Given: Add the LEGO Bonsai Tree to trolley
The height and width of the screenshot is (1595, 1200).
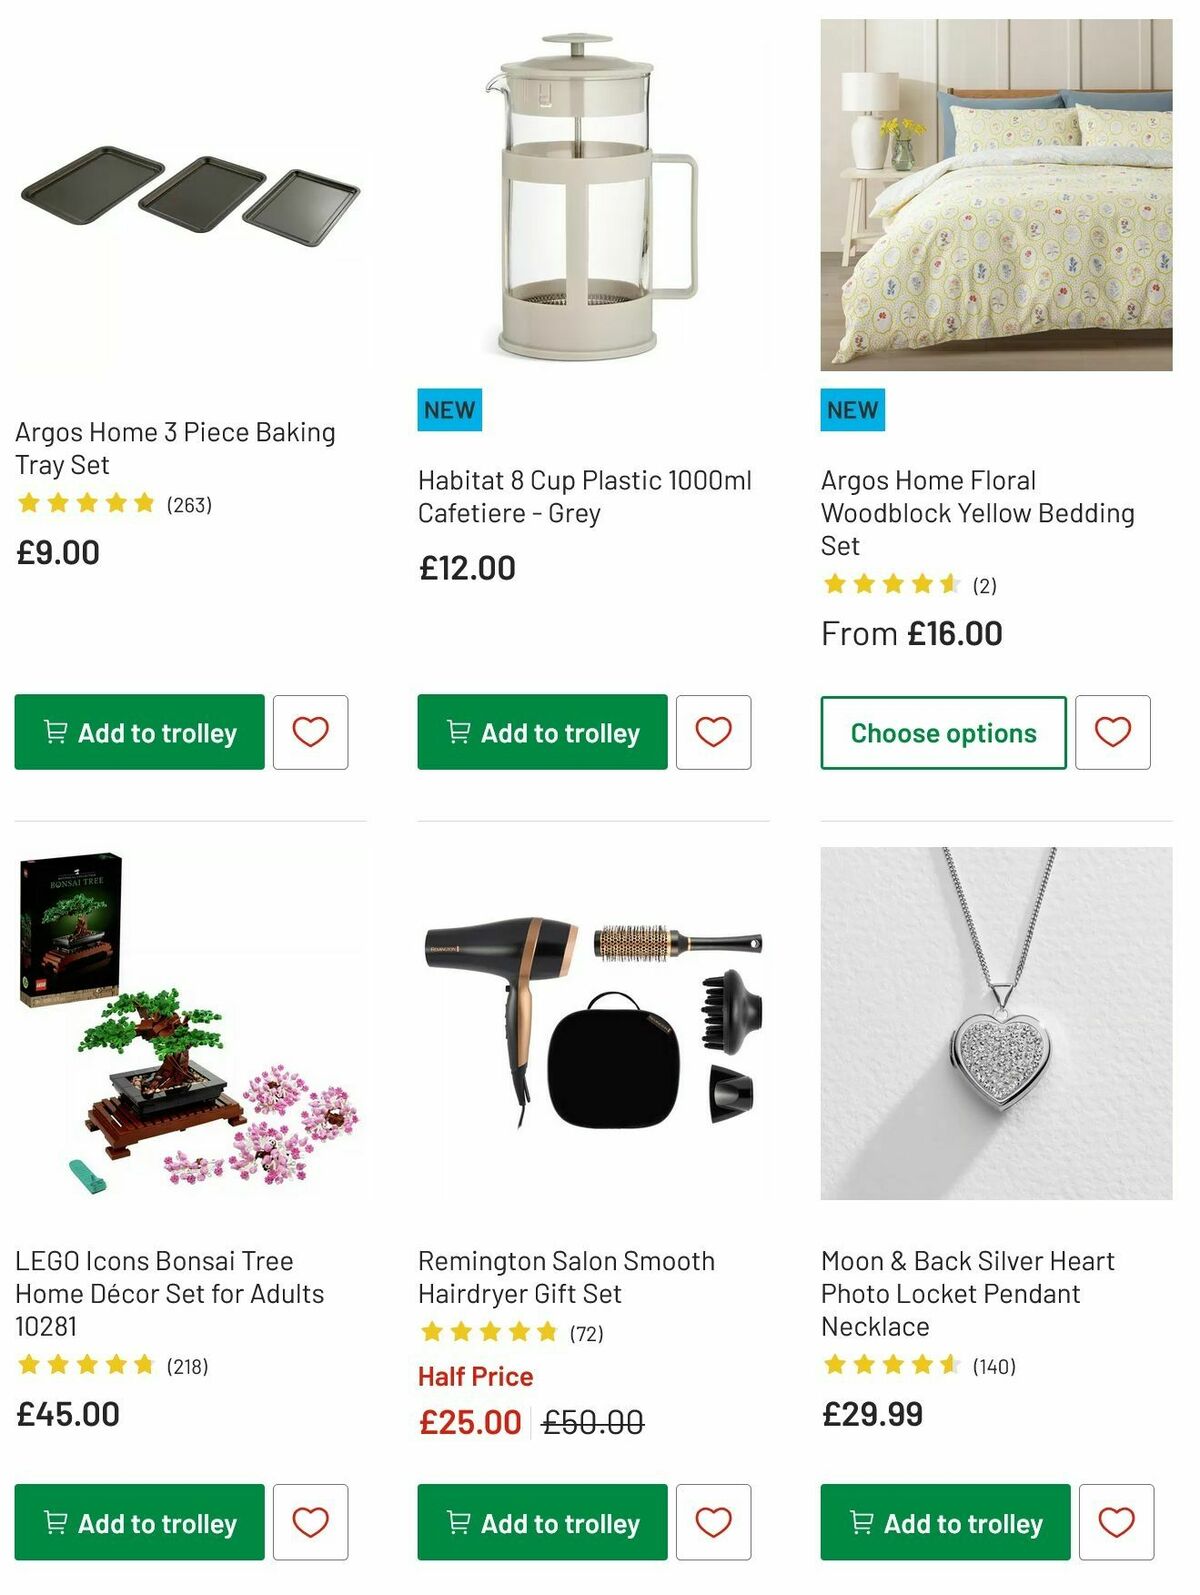Looking at the screenshot, I should click(x=138, y=1523).
